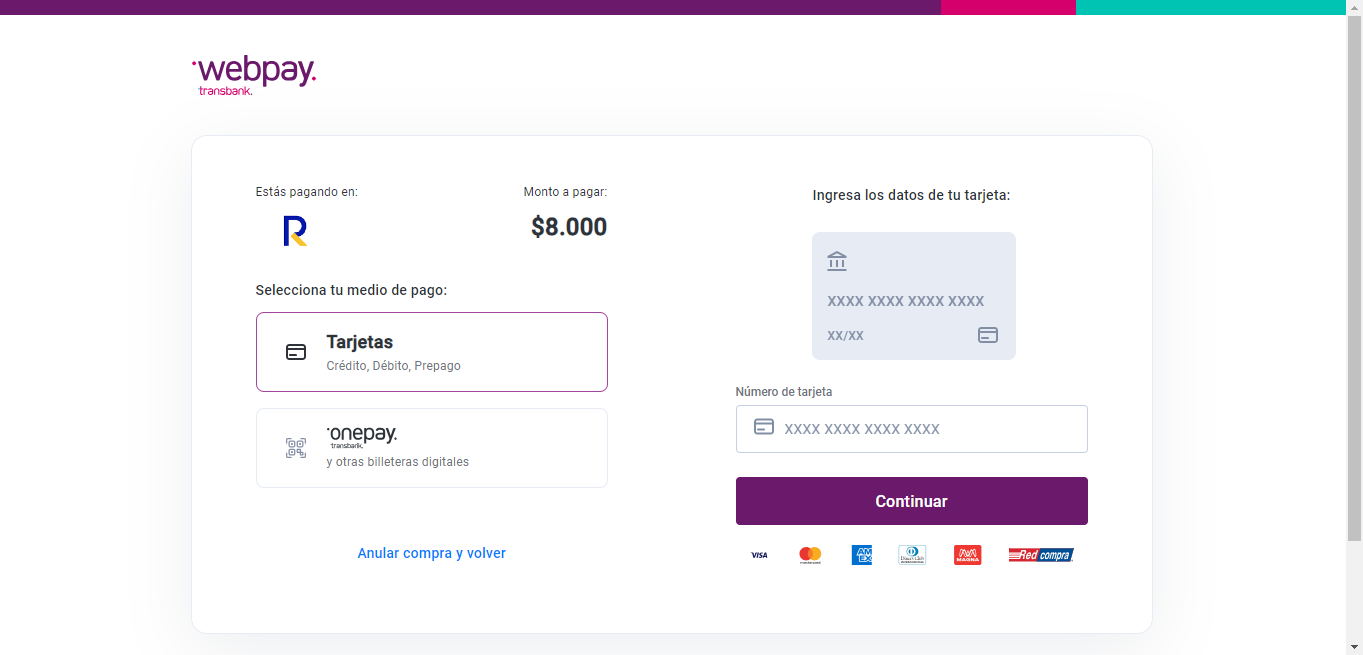Click the Diners Club logo
Screen dimensions: 1363x655
tap(912, 555)
